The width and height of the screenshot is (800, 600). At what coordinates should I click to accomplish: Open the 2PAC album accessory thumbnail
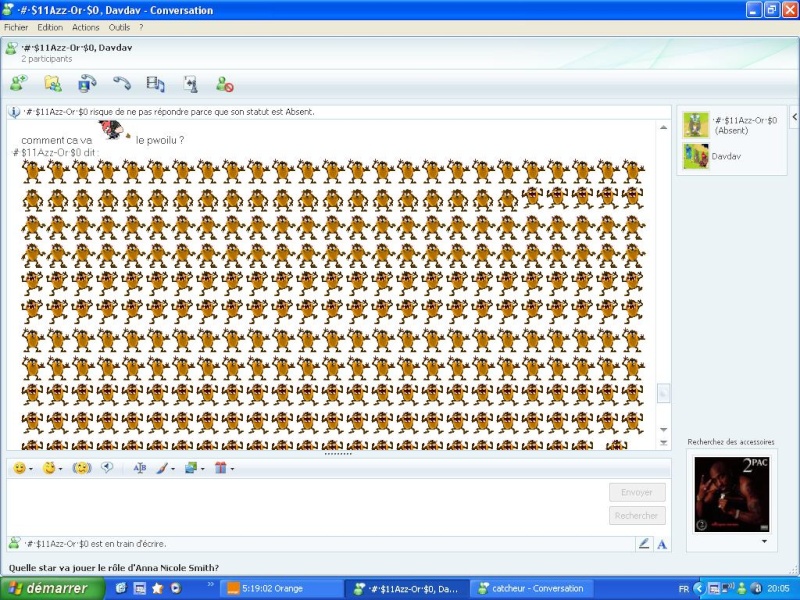tap(732, 494)
